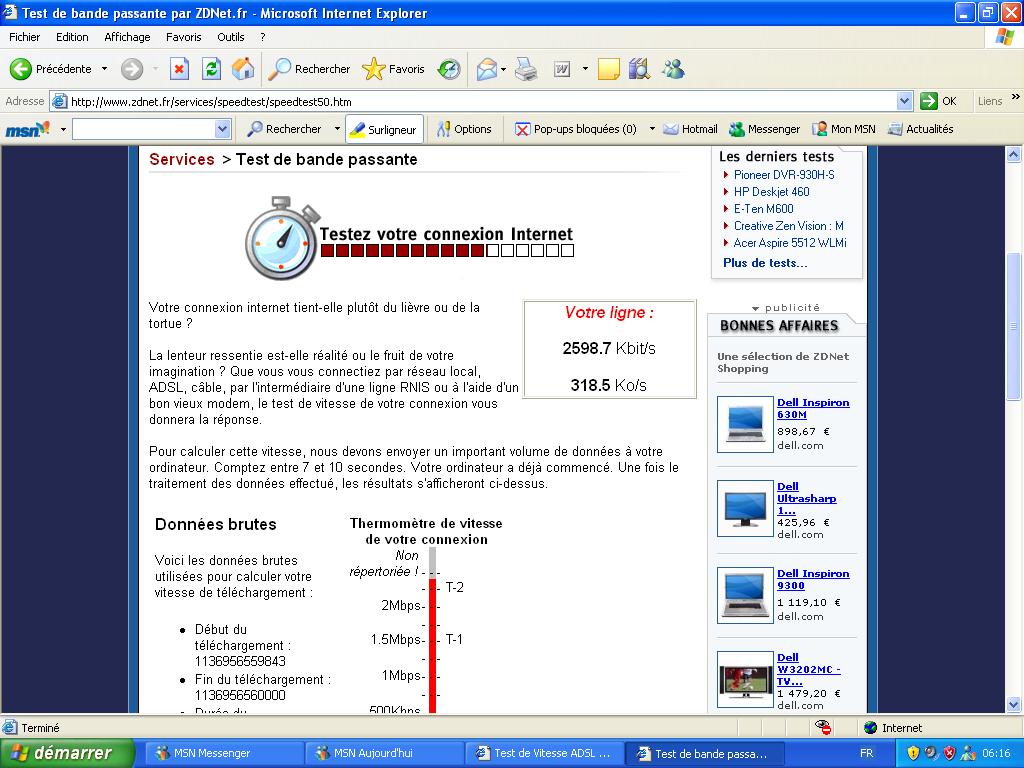The image size is (1024, 768).
Task: Refresh the page with the Refresh icon
Action: point(211,69)
